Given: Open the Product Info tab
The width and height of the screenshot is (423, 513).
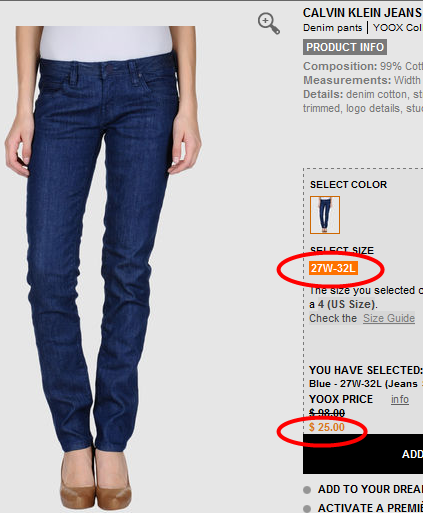Looking at the screenshot, I should coord(345,47).
